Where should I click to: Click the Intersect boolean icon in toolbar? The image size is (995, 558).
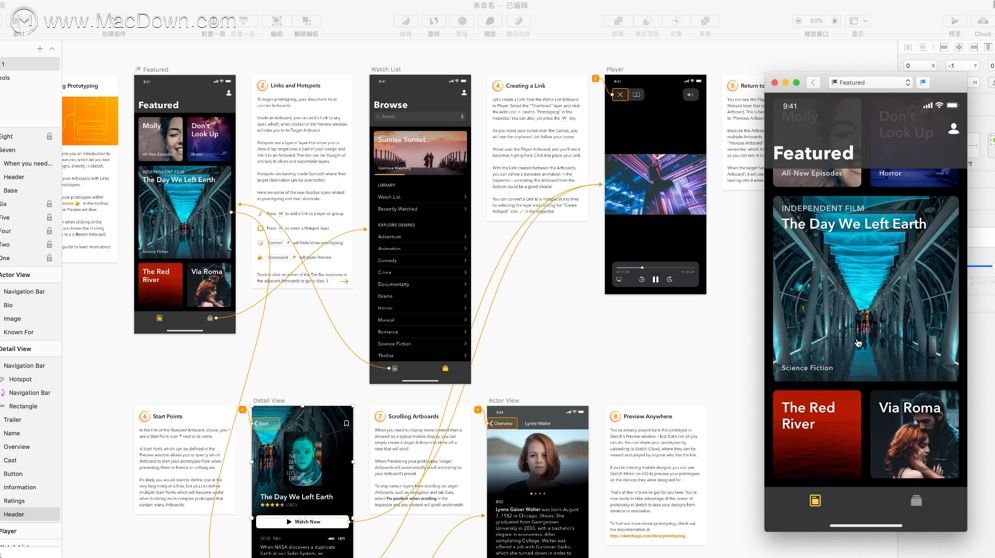click(676, 21)
